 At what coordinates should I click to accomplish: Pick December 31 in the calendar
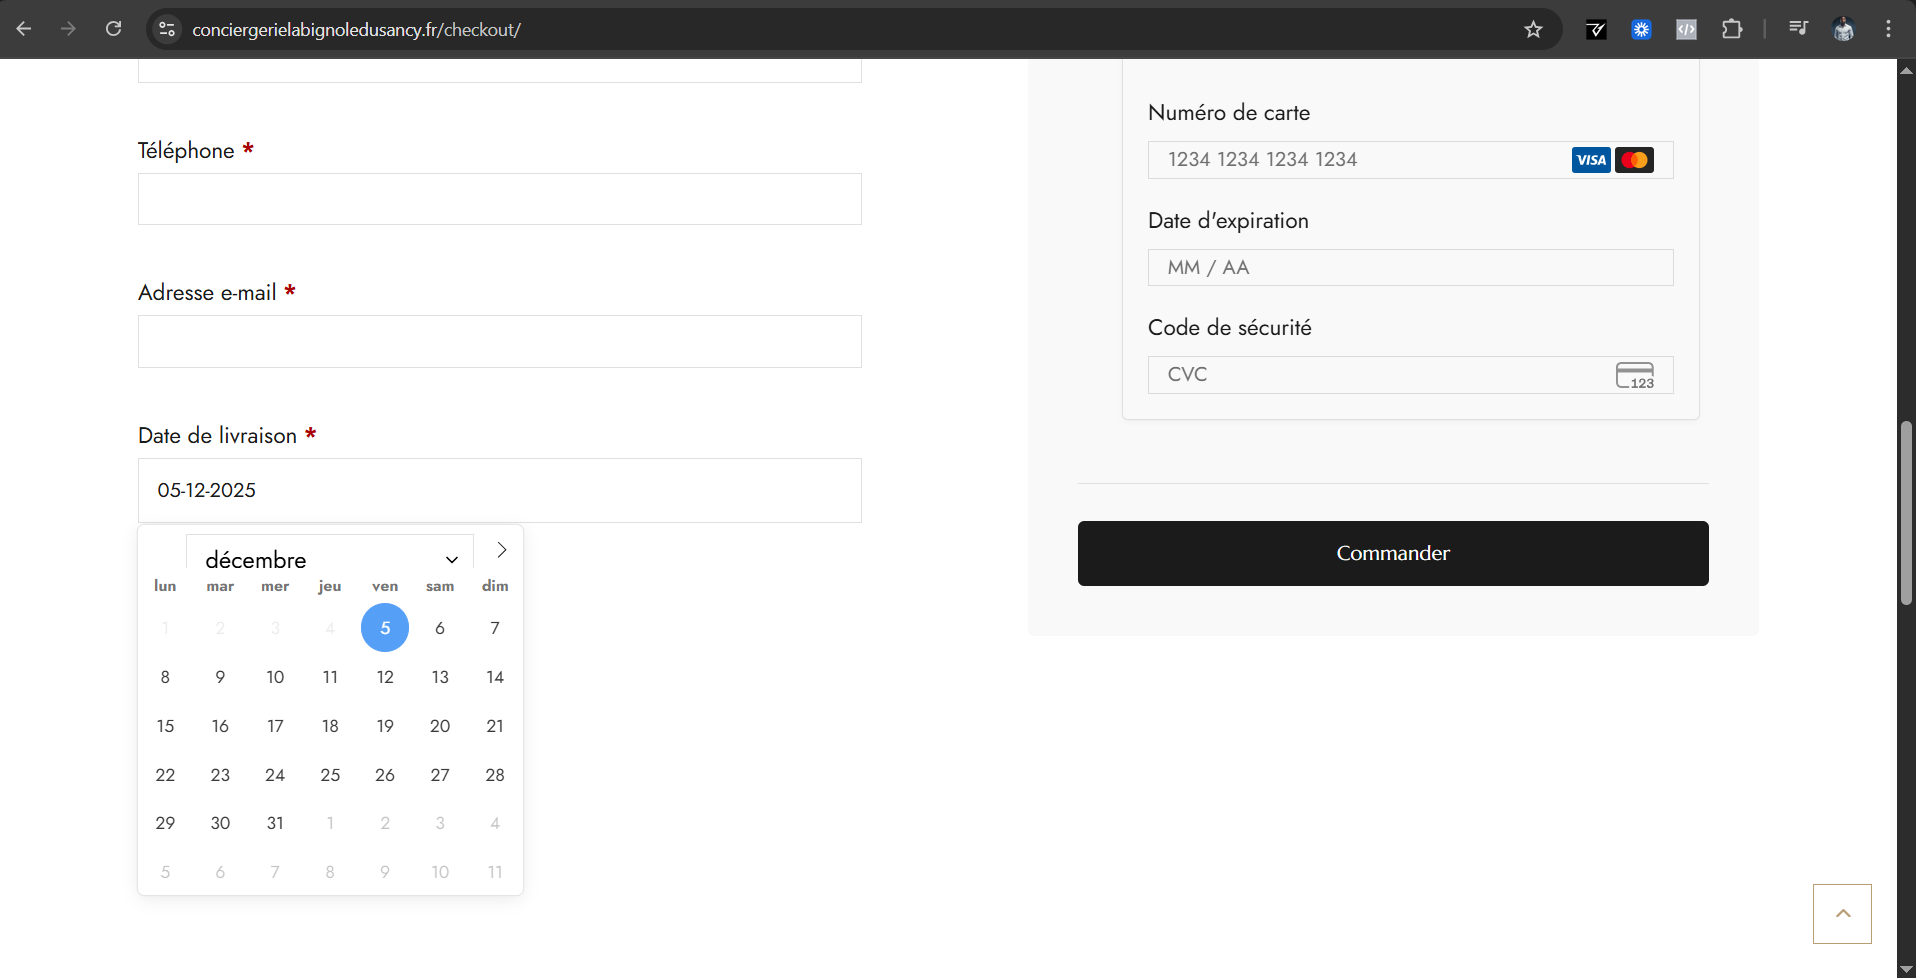(275, 823)
